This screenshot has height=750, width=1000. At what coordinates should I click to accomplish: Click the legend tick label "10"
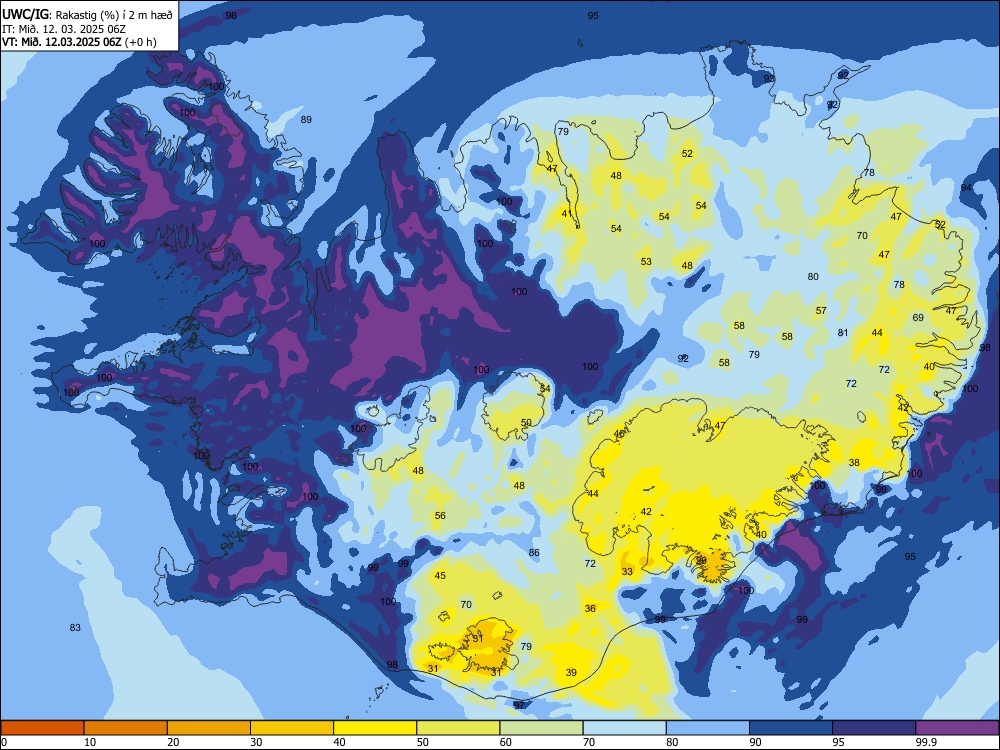pos(90,742)
